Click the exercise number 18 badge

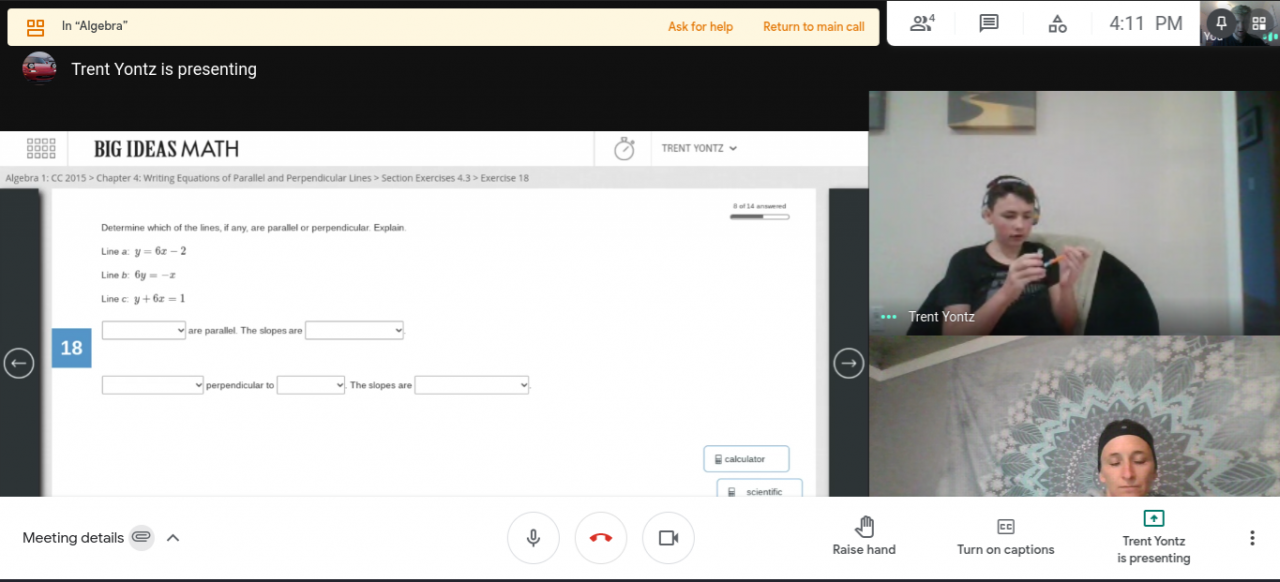[71, 348]
